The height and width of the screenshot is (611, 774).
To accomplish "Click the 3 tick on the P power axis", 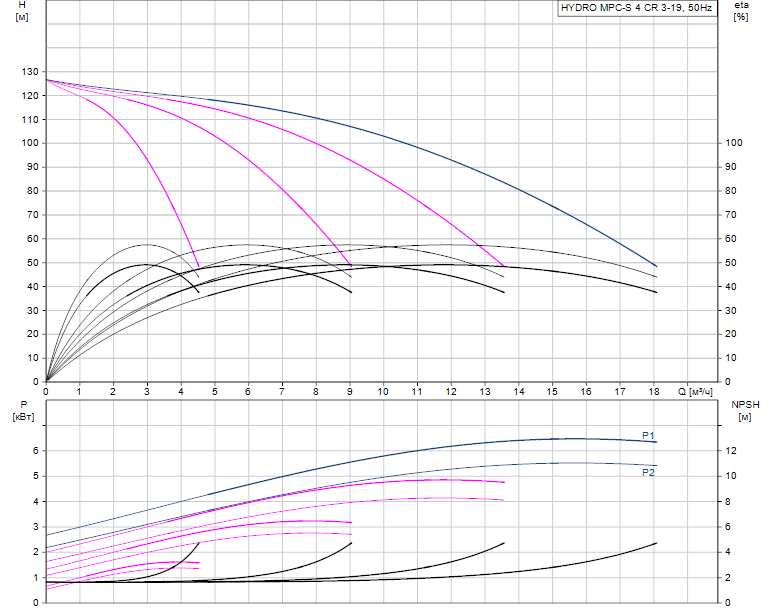I will pyautogui.click(x=35, y=527).
